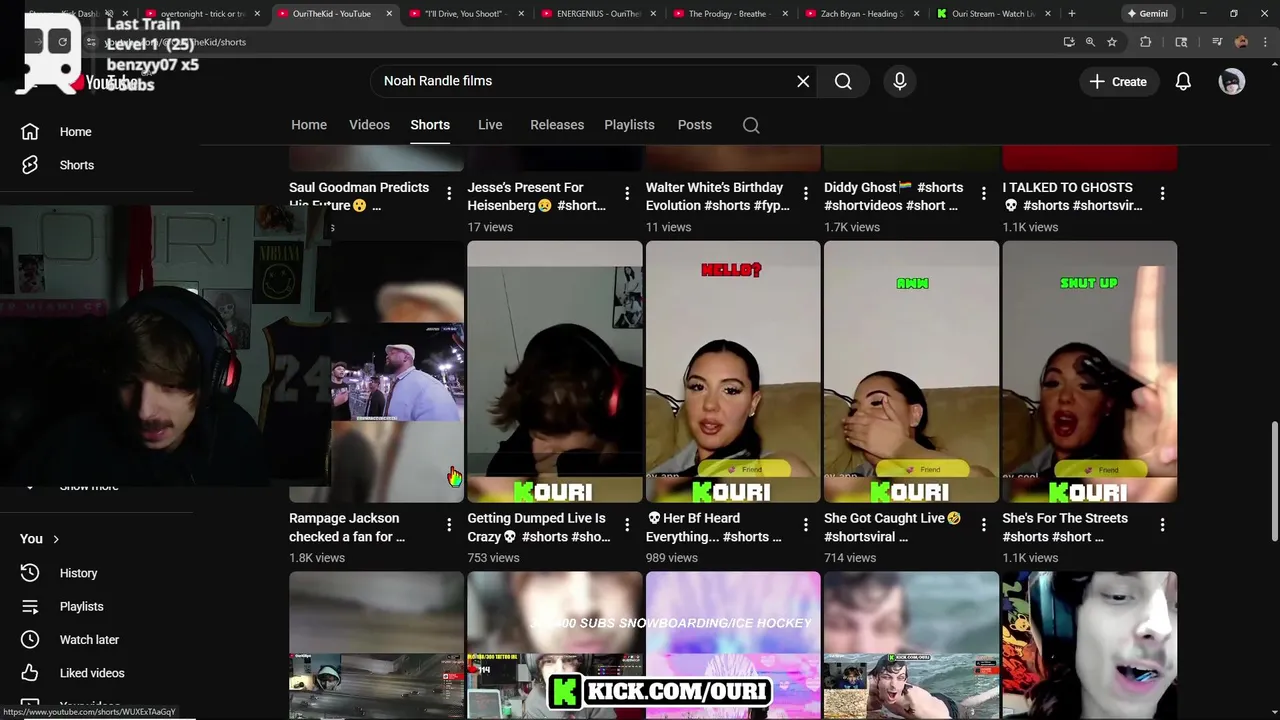Activate voice search microphone
The height and width of the screenshot is (720, 1280).
click(x=900, y=81)
